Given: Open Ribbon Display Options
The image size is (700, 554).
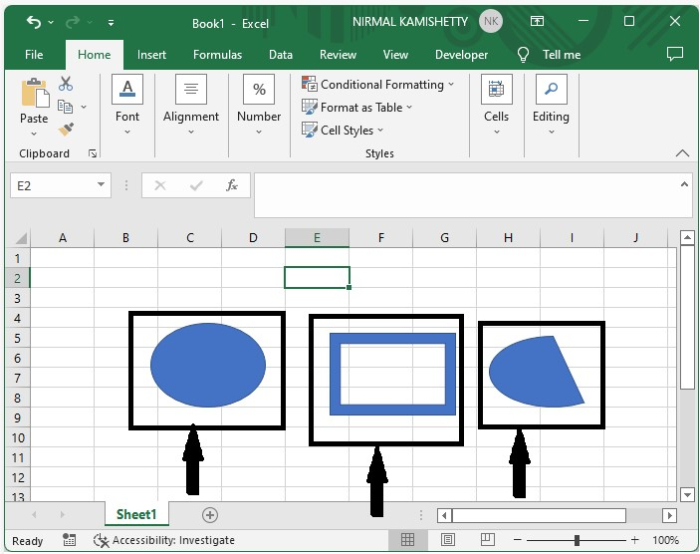Looking at the screenshot, I should [537, 21].
